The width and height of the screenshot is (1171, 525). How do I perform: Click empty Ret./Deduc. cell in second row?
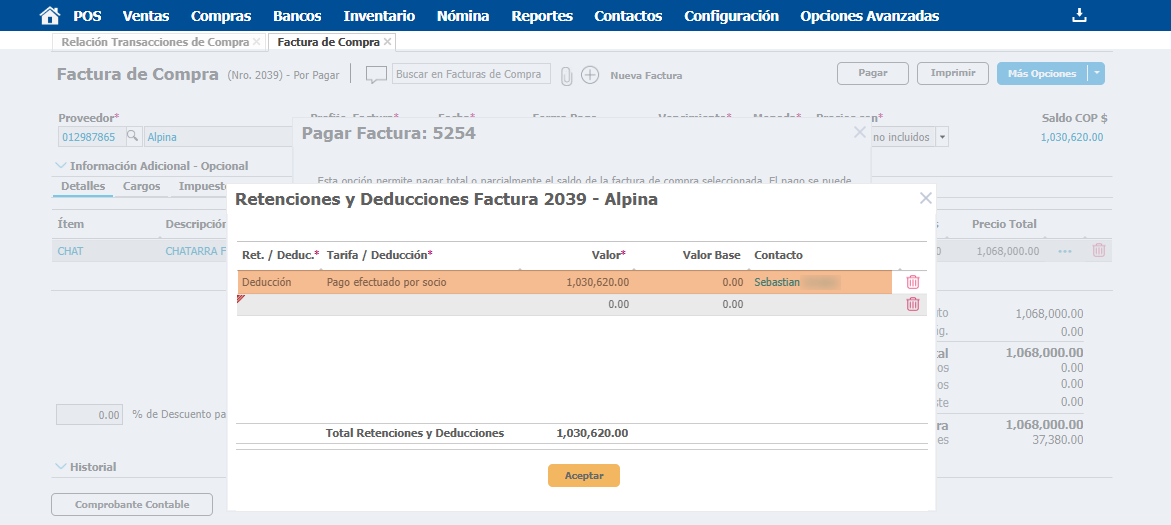(x=280, y=304)
